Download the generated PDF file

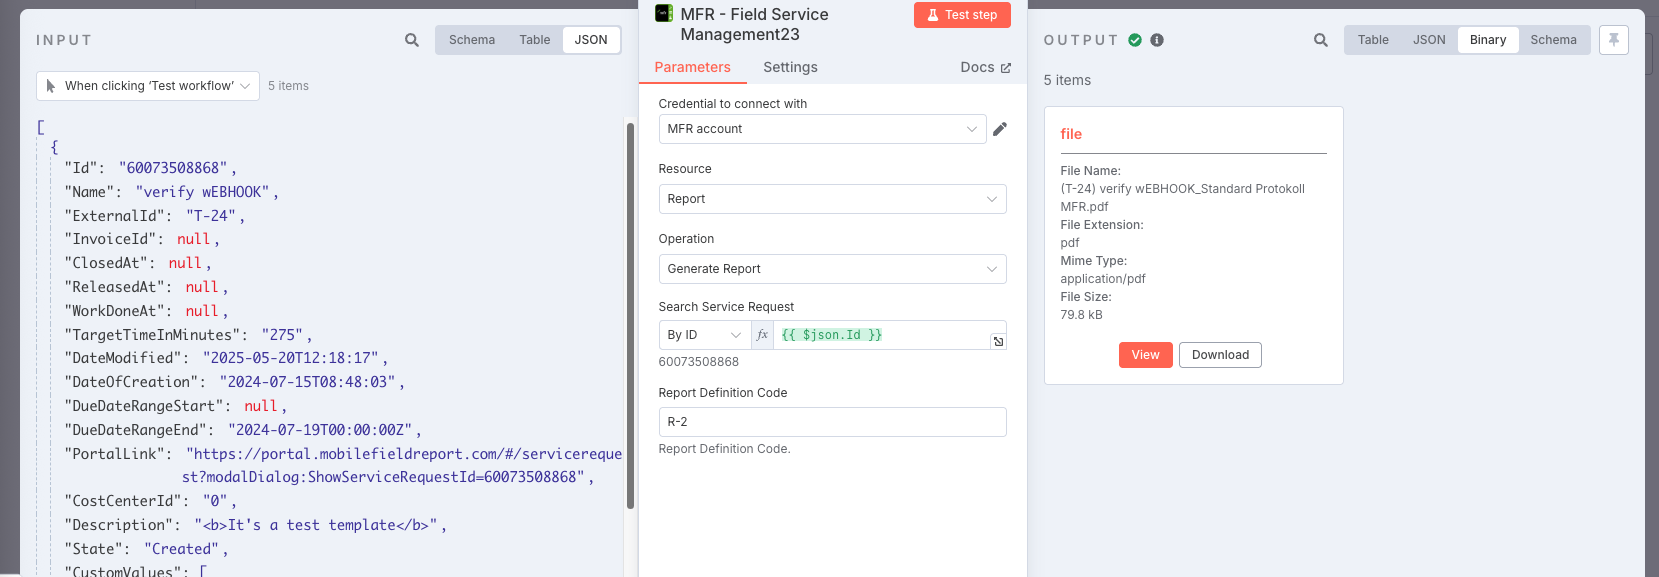pos(1220,355)
